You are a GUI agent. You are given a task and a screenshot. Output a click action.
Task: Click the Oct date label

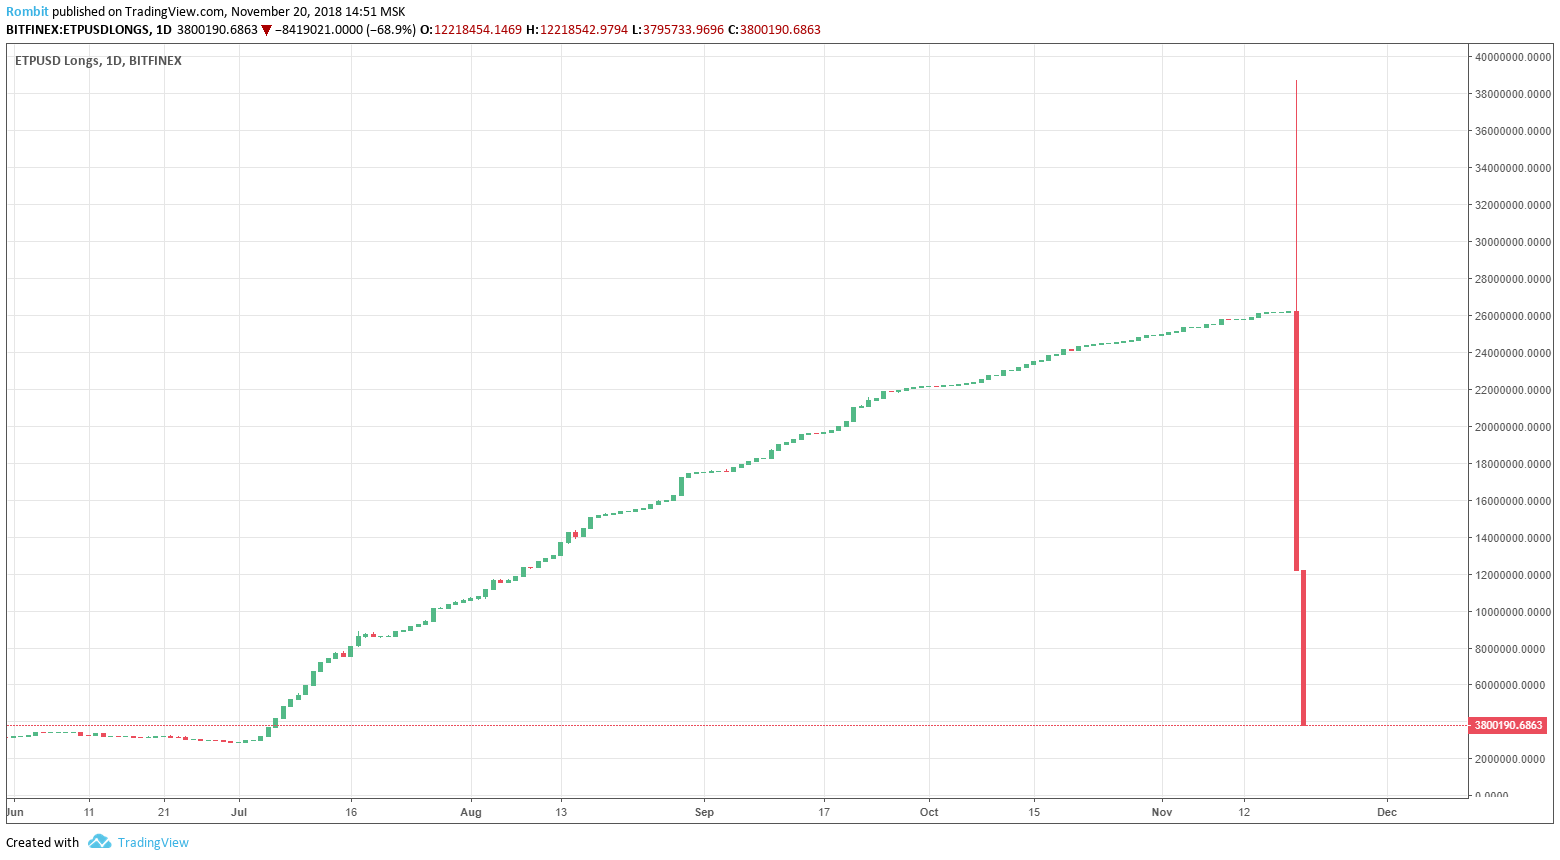929,812
